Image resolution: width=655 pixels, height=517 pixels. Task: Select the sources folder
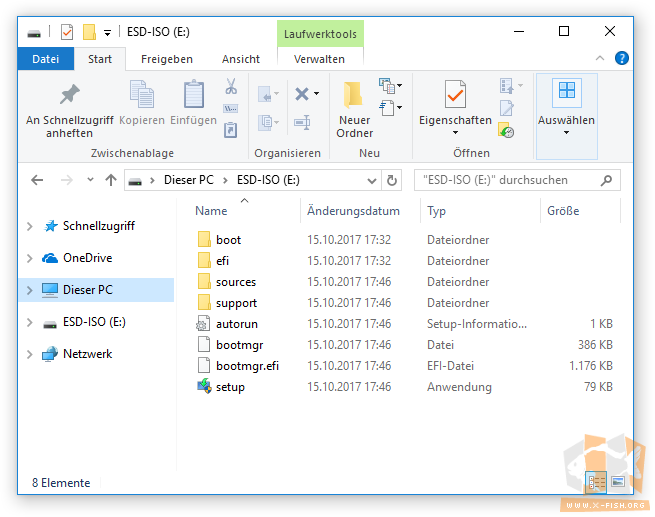point(236,282)
